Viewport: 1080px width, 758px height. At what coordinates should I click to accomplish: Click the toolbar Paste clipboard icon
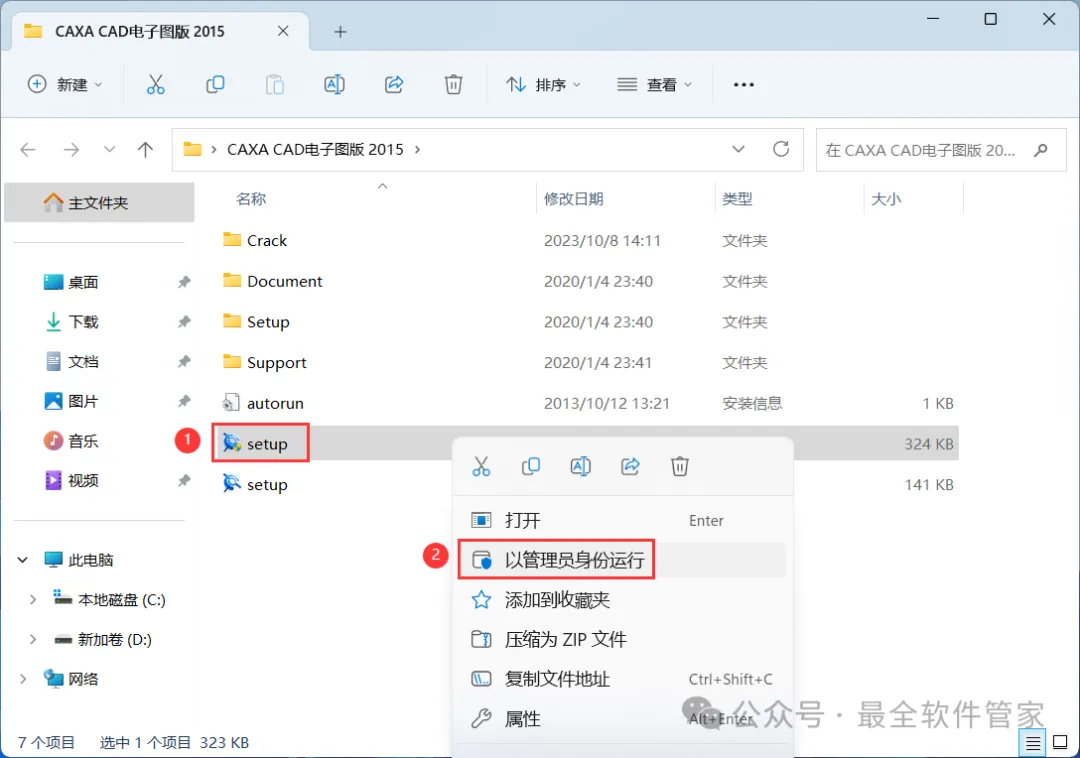click(x=275, y=85)
